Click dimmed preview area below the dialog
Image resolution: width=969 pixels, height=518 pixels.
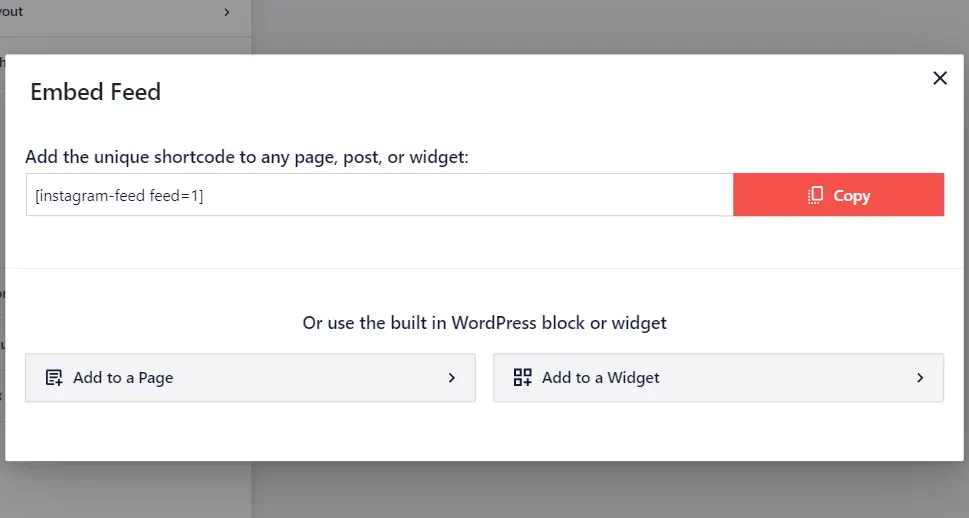click(x=609, y=489)
